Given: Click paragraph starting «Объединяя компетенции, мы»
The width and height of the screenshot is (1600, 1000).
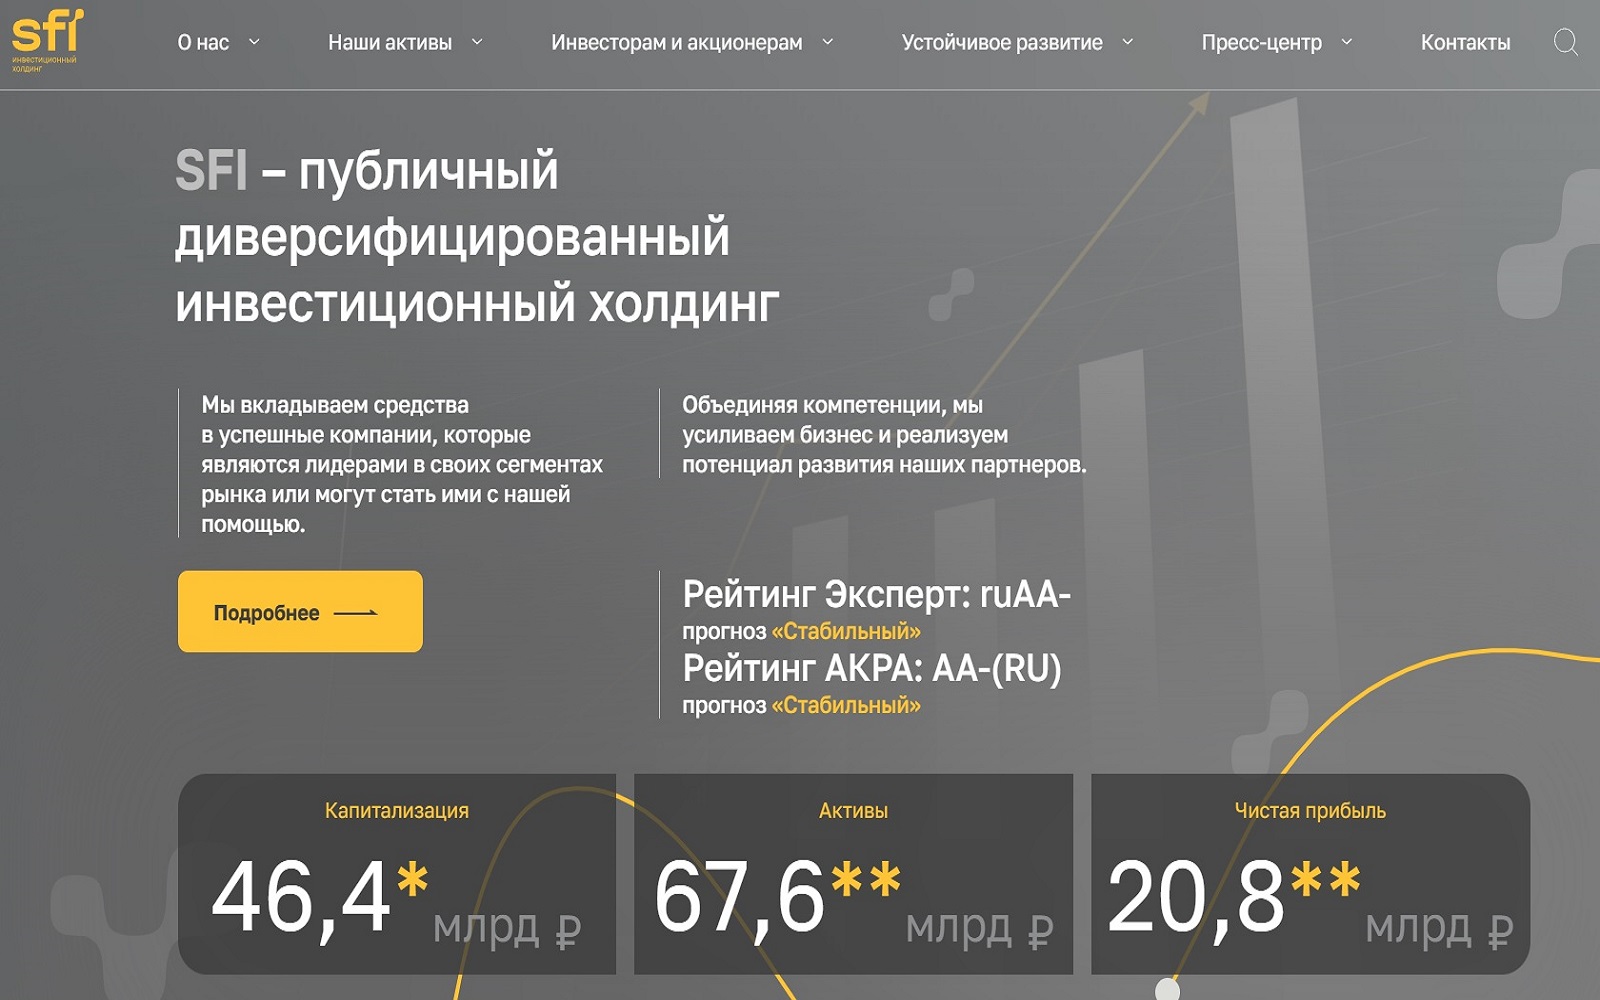Looking at the screenshot, I should [x=884, y=435].
